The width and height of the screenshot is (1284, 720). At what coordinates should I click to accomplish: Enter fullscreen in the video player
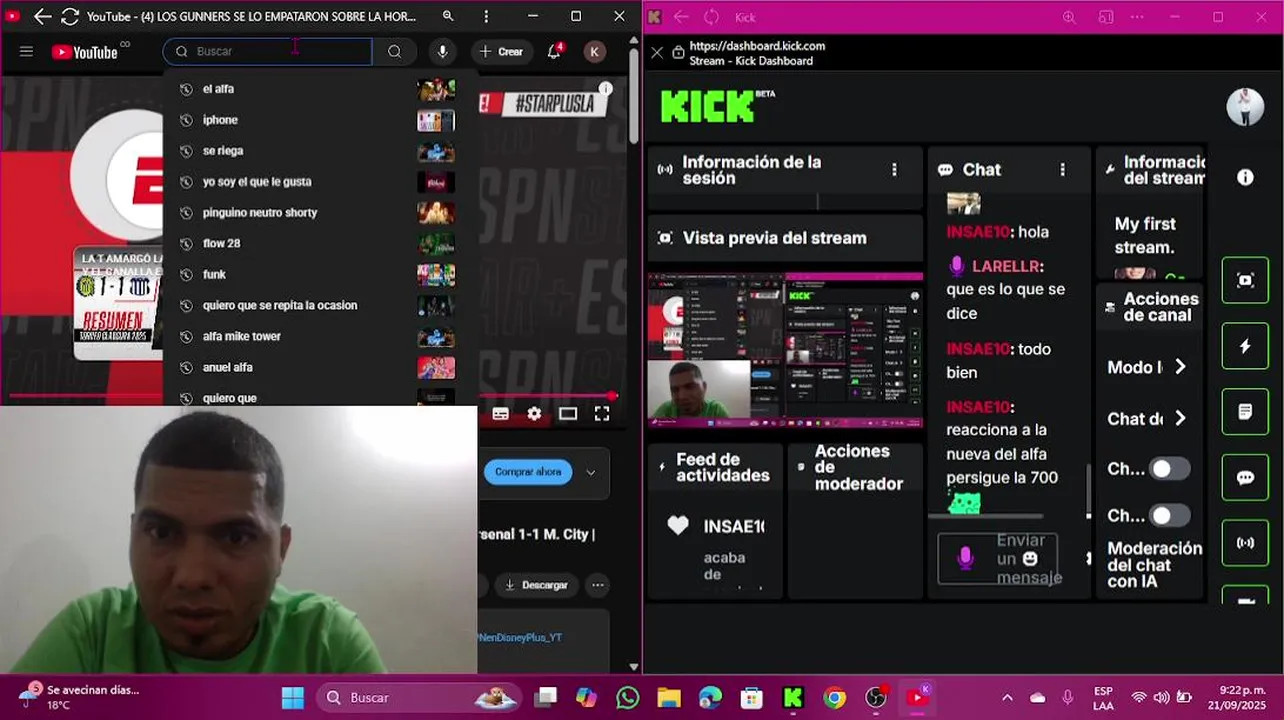tap(602, 414)
